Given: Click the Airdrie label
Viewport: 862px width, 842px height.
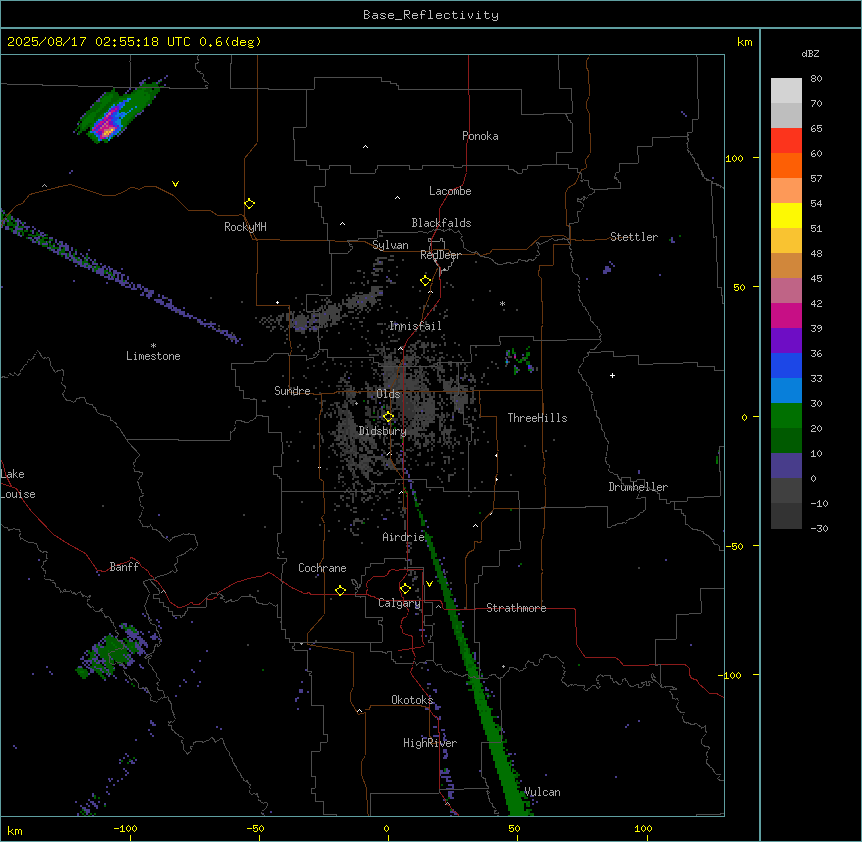Looking at the screenshot, I should point(403,537).
